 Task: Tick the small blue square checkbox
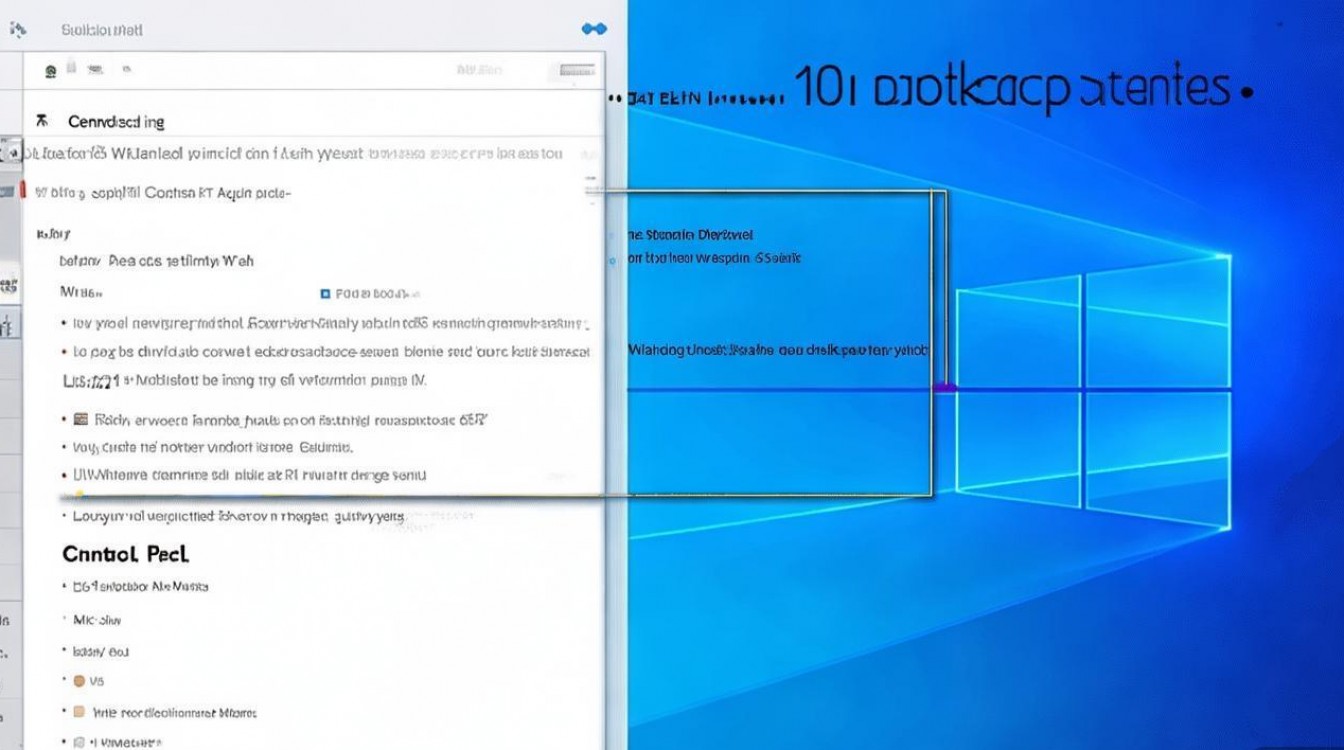(x=325, y=294)
